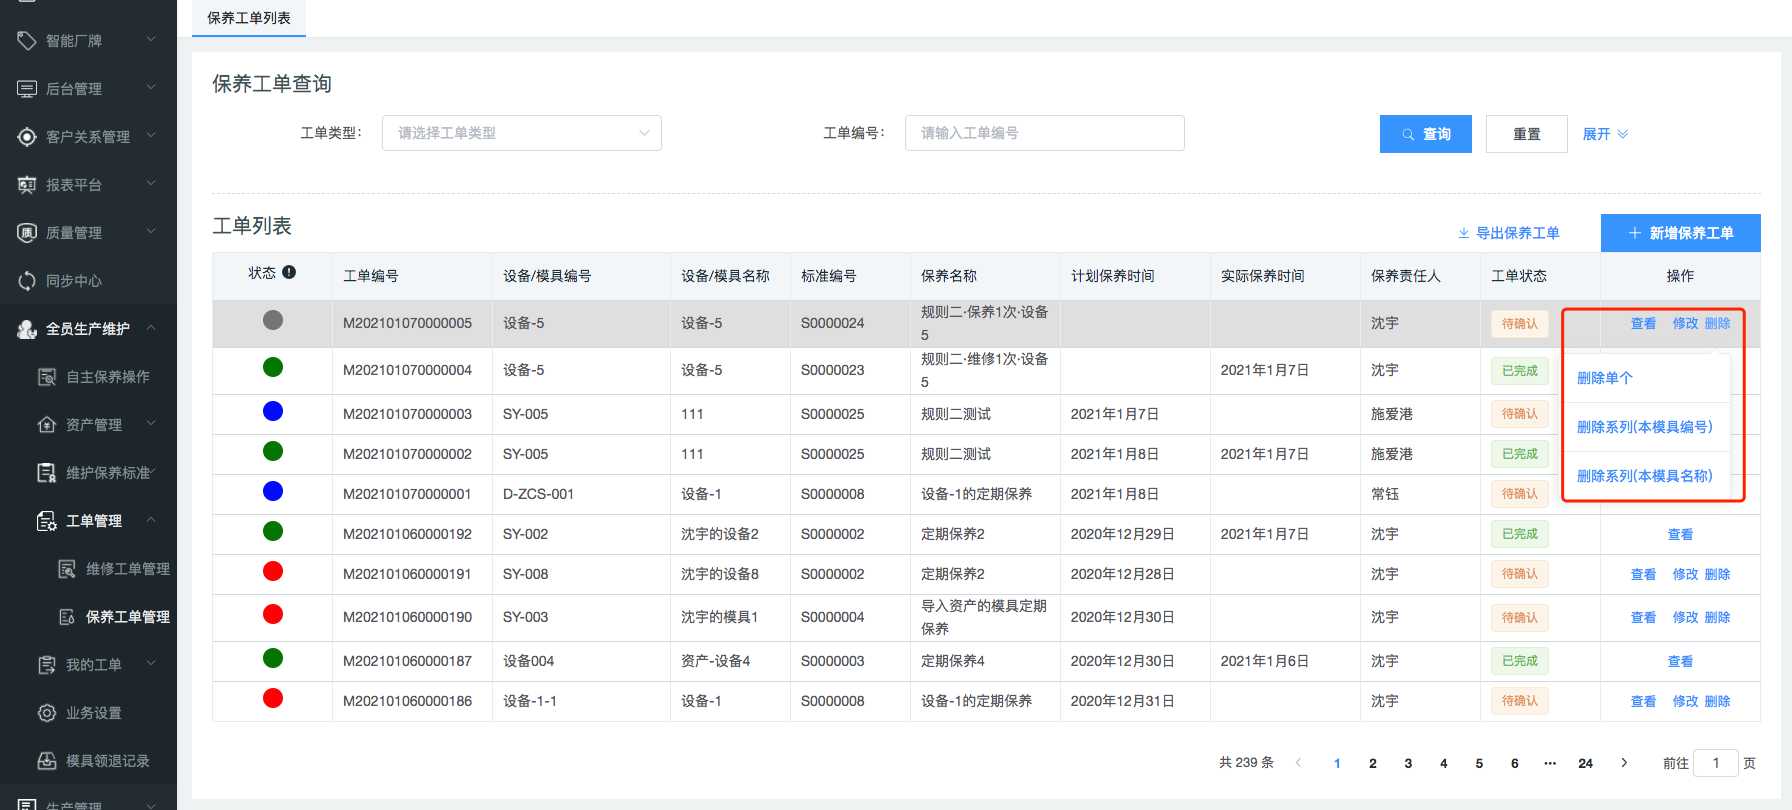Collapse the 工单管理 submenu
Screen dimensions: 1792x810
click(151, 520)
